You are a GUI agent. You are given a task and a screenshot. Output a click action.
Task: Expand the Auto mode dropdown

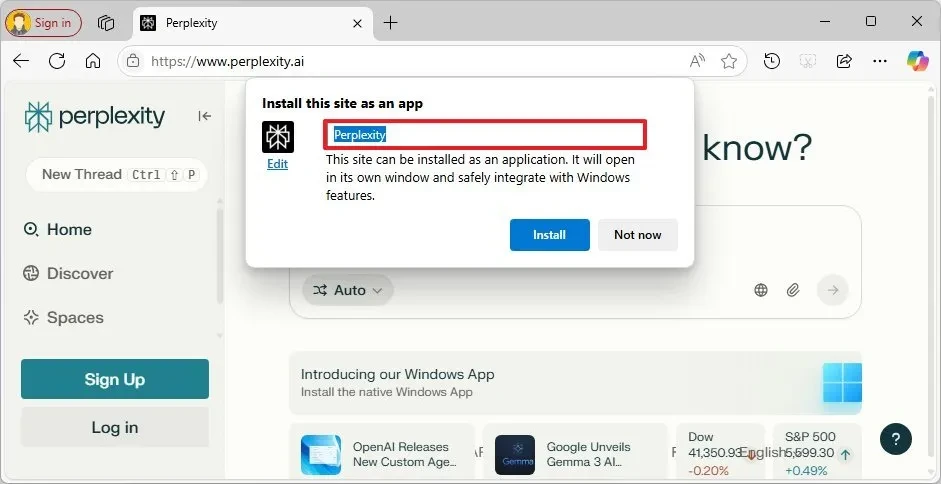coord(348,290)
